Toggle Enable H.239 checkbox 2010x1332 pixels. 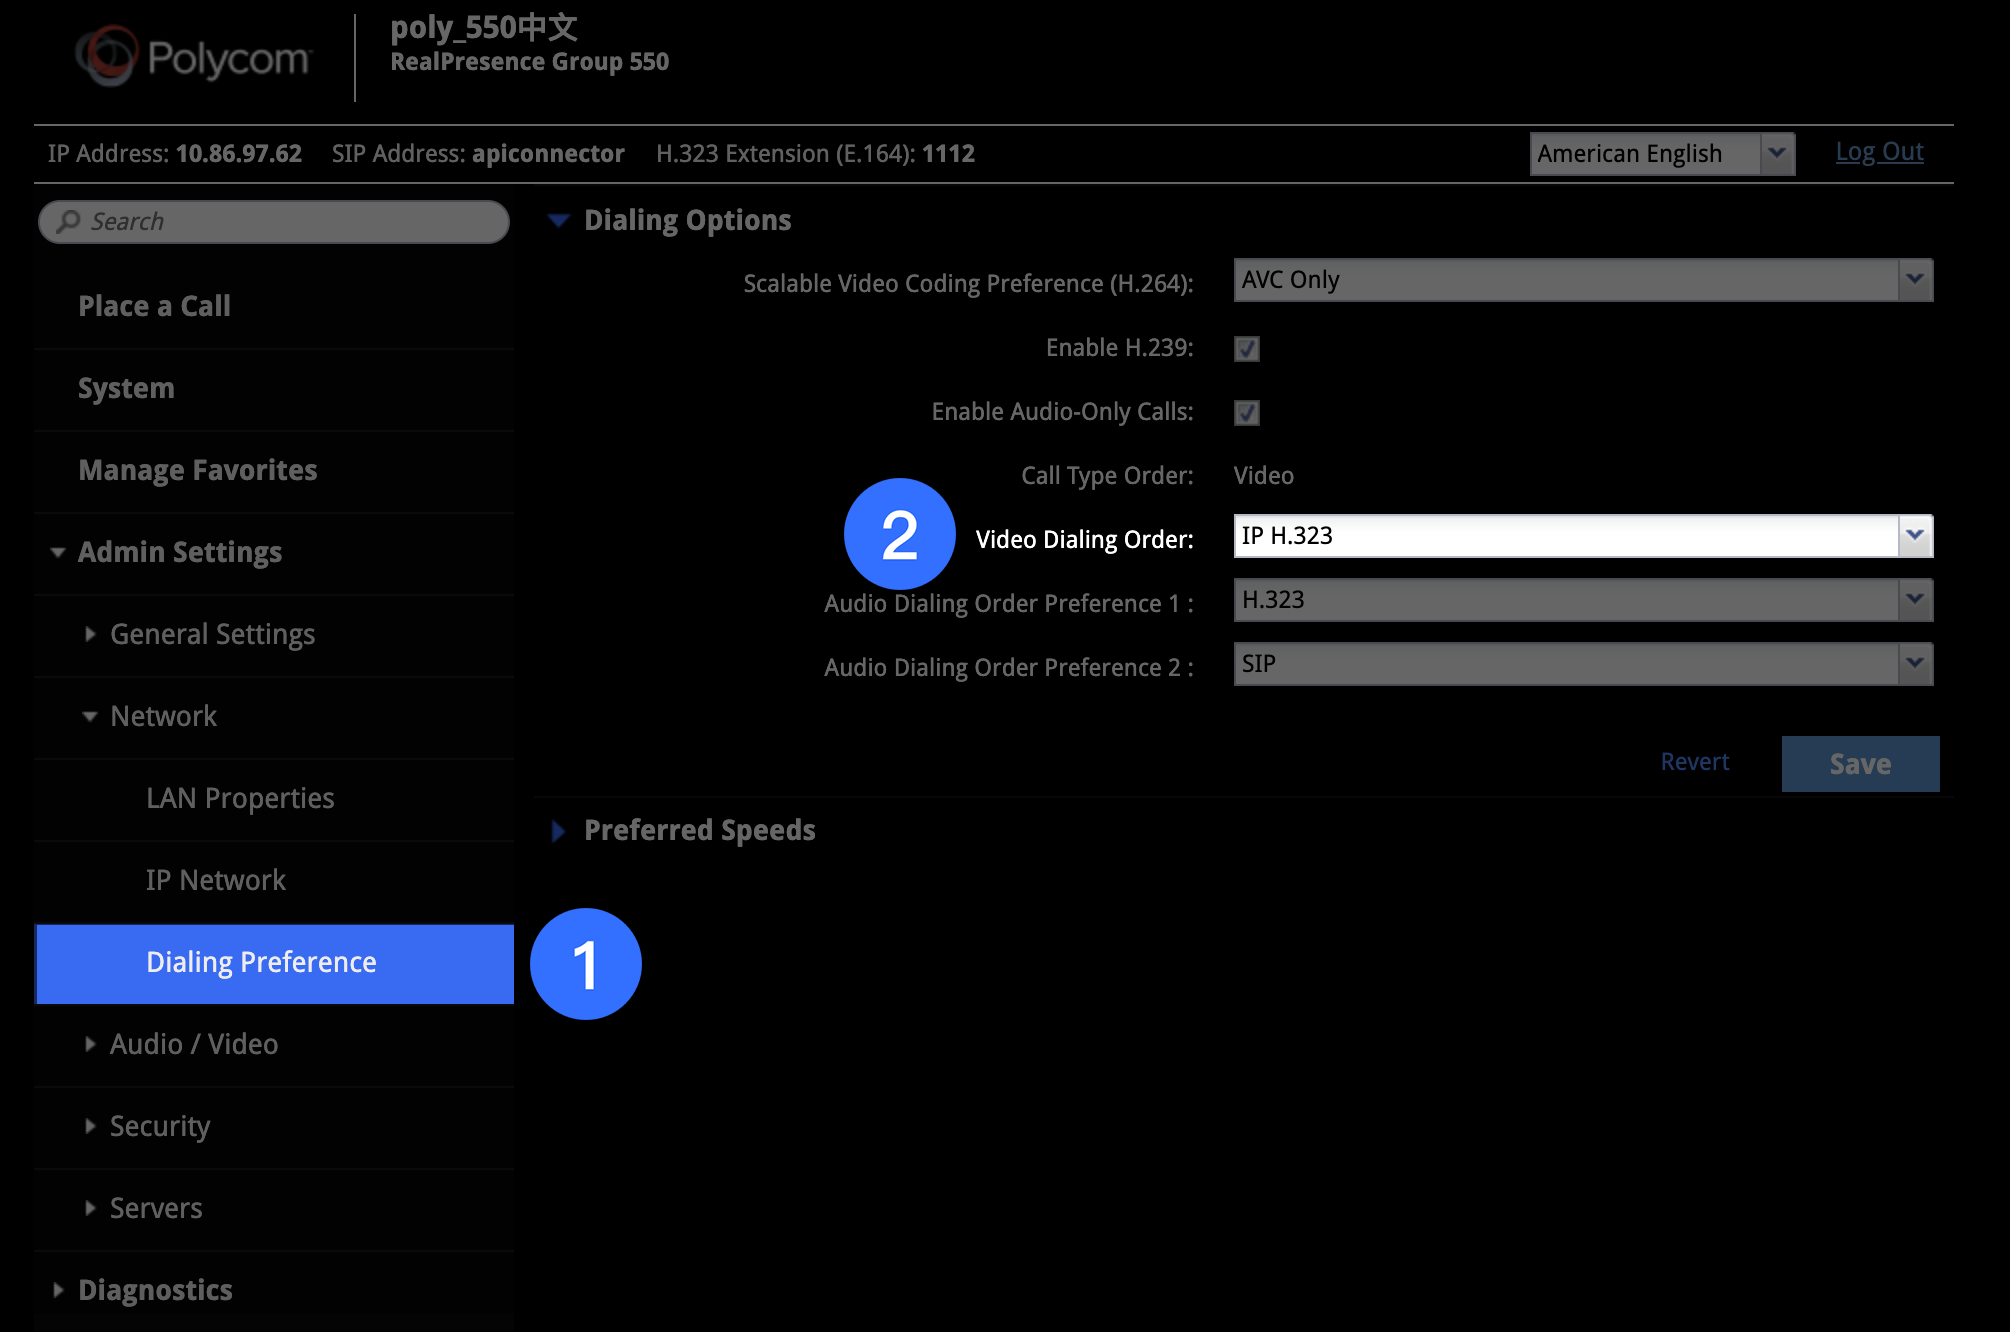pyautogui.click(x=1247, y=348)
